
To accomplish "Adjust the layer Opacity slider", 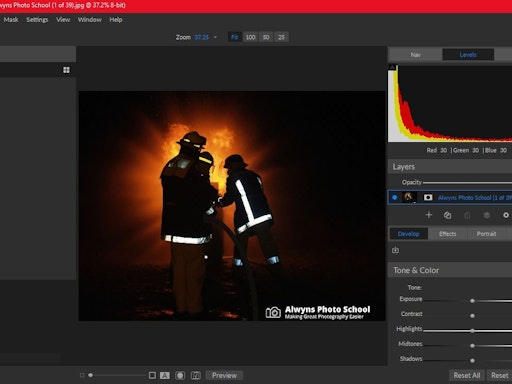I will pos(467,183).
